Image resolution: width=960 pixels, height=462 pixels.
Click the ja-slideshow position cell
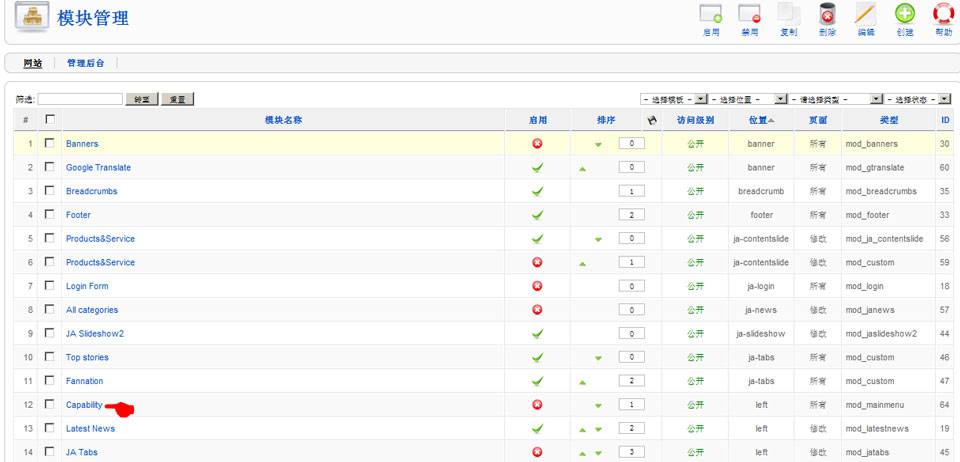coord(760,334)
